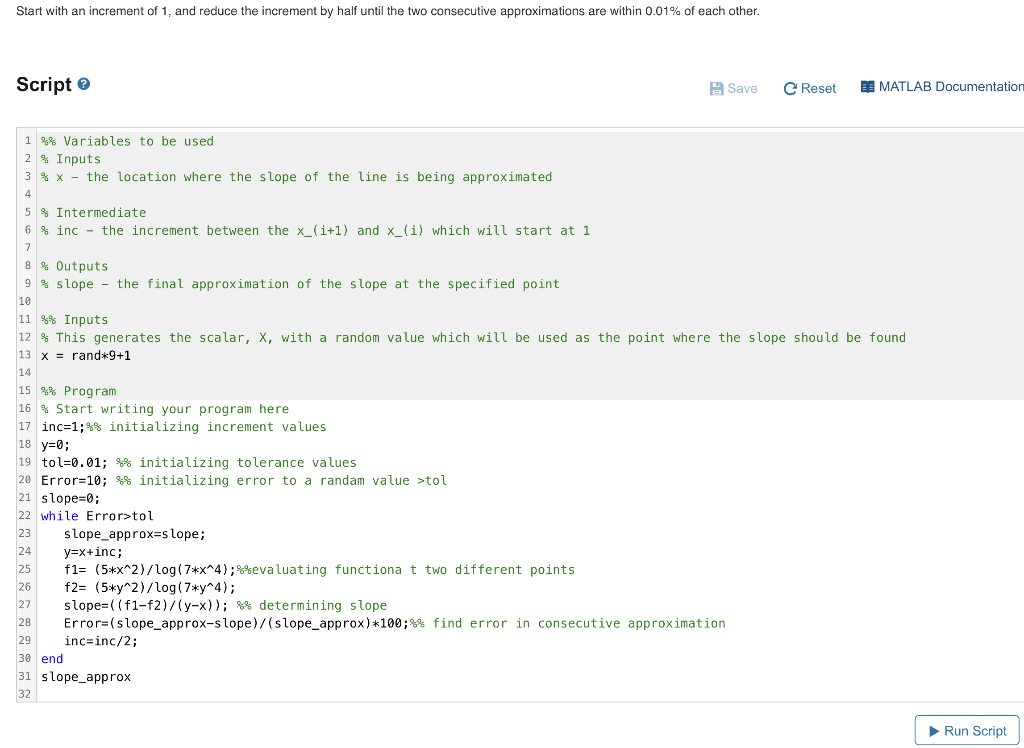Click the comment '% Start writing your program here'
Image resolution: width=1024 pixels, height=748 pixels.
[165, 409]
